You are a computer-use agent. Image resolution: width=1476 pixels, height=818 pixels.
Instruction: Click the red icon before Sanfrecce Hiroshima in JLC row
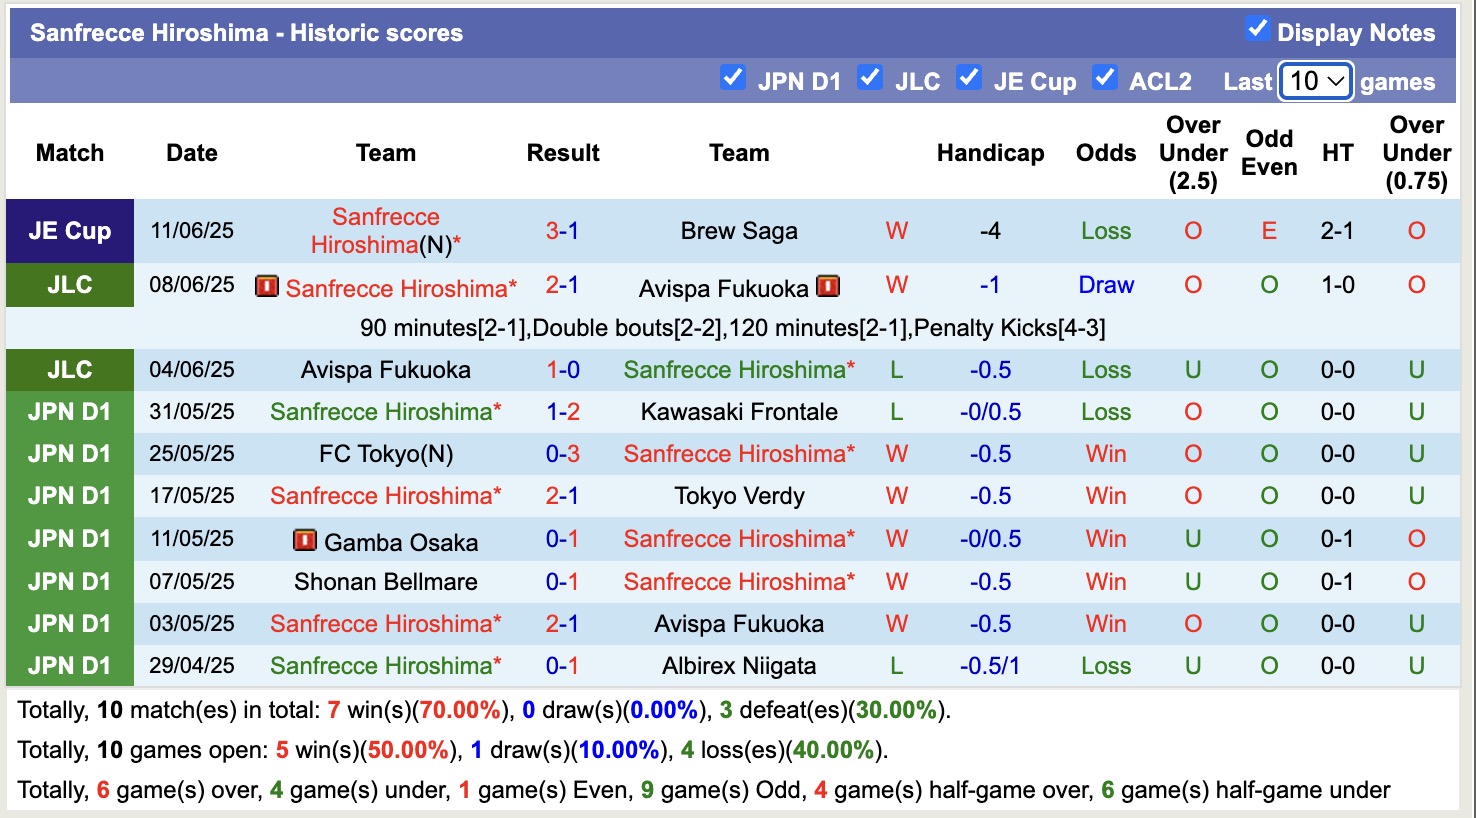(265, 287)
